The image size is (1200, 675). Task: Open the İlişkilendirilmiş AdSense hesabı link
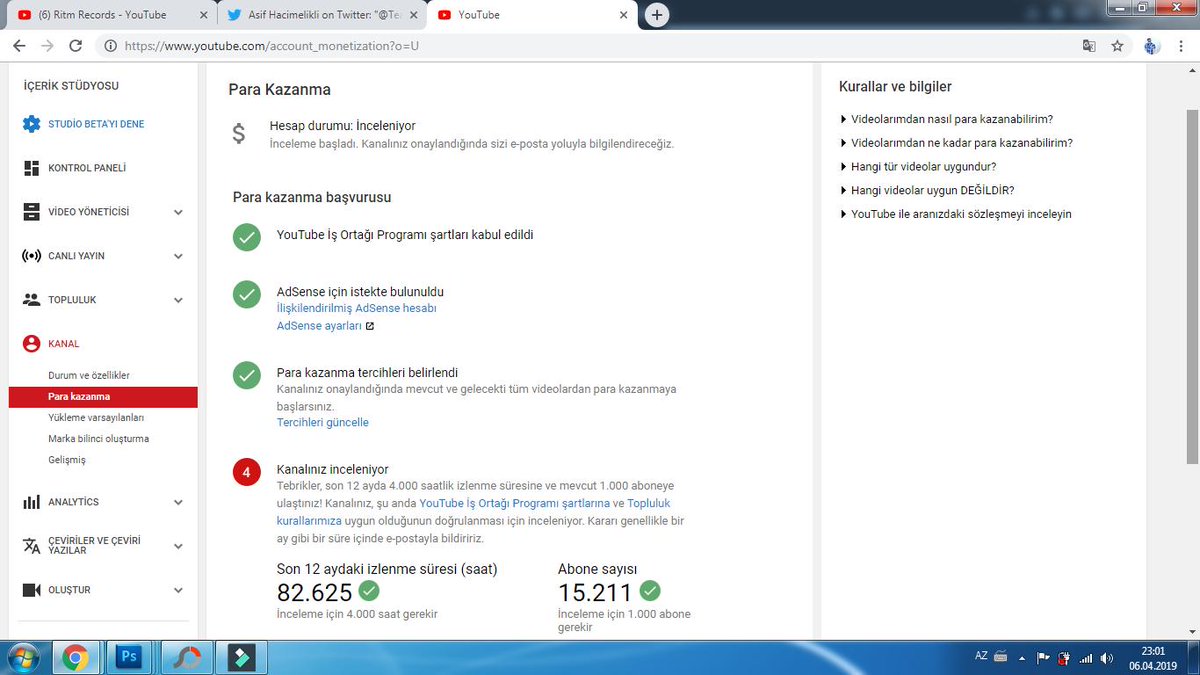(x=357, y=308)
